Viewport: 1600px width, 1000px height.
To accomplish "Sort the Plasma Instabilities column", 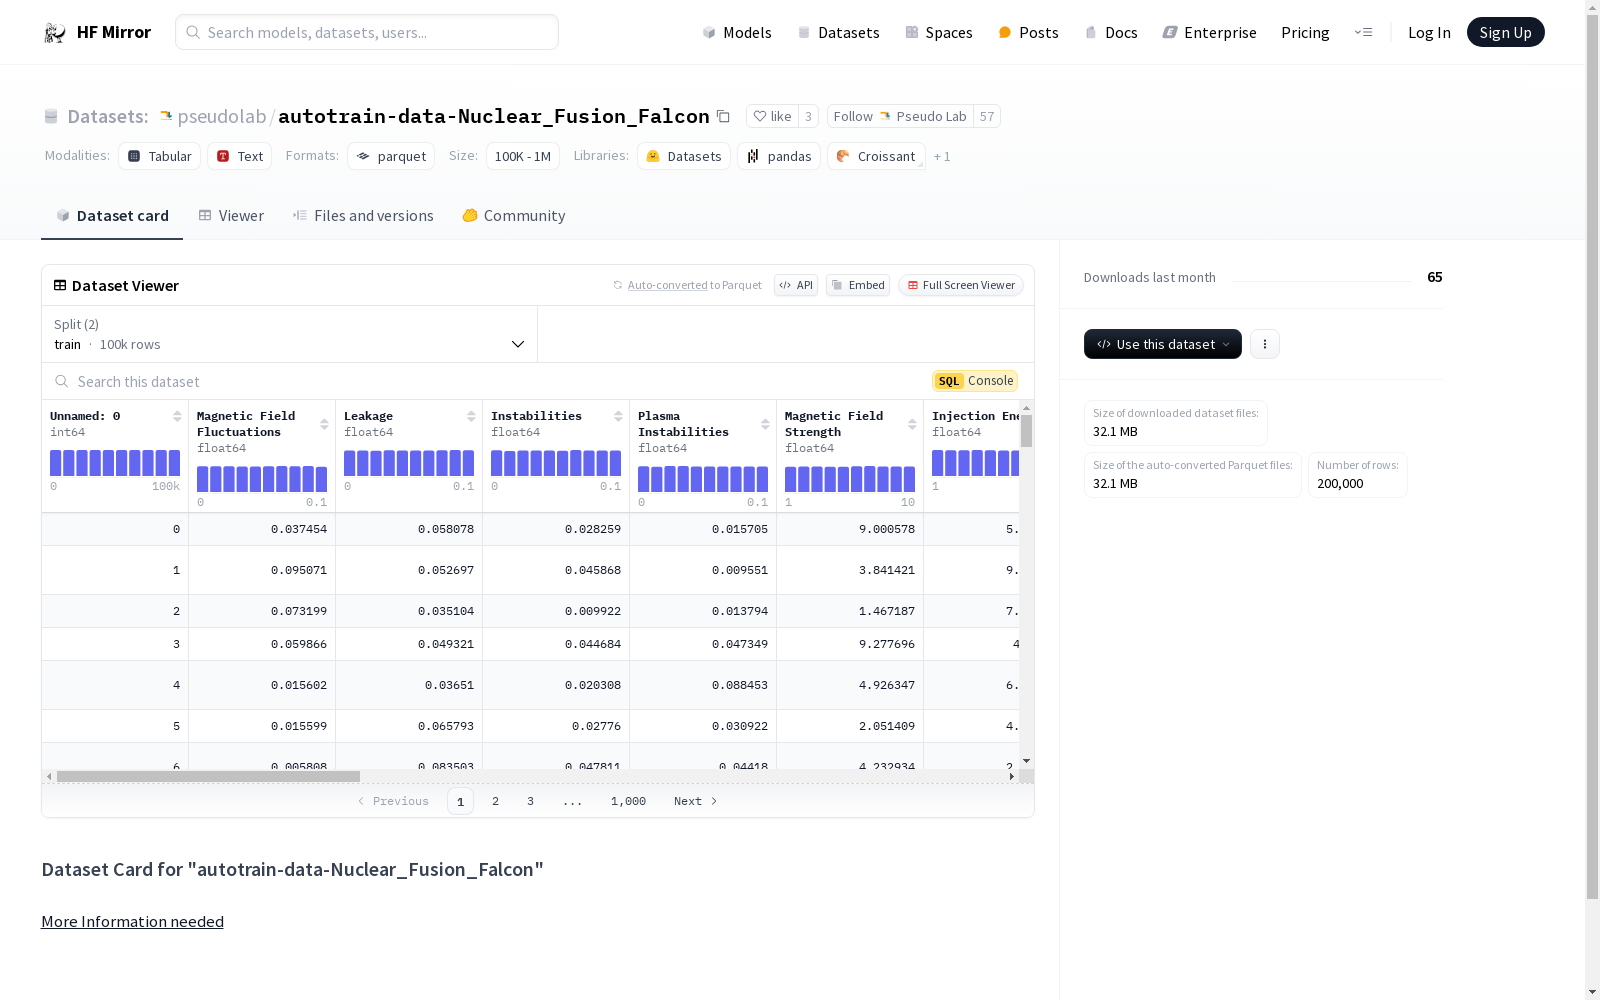I will click(x=765, y=424).
